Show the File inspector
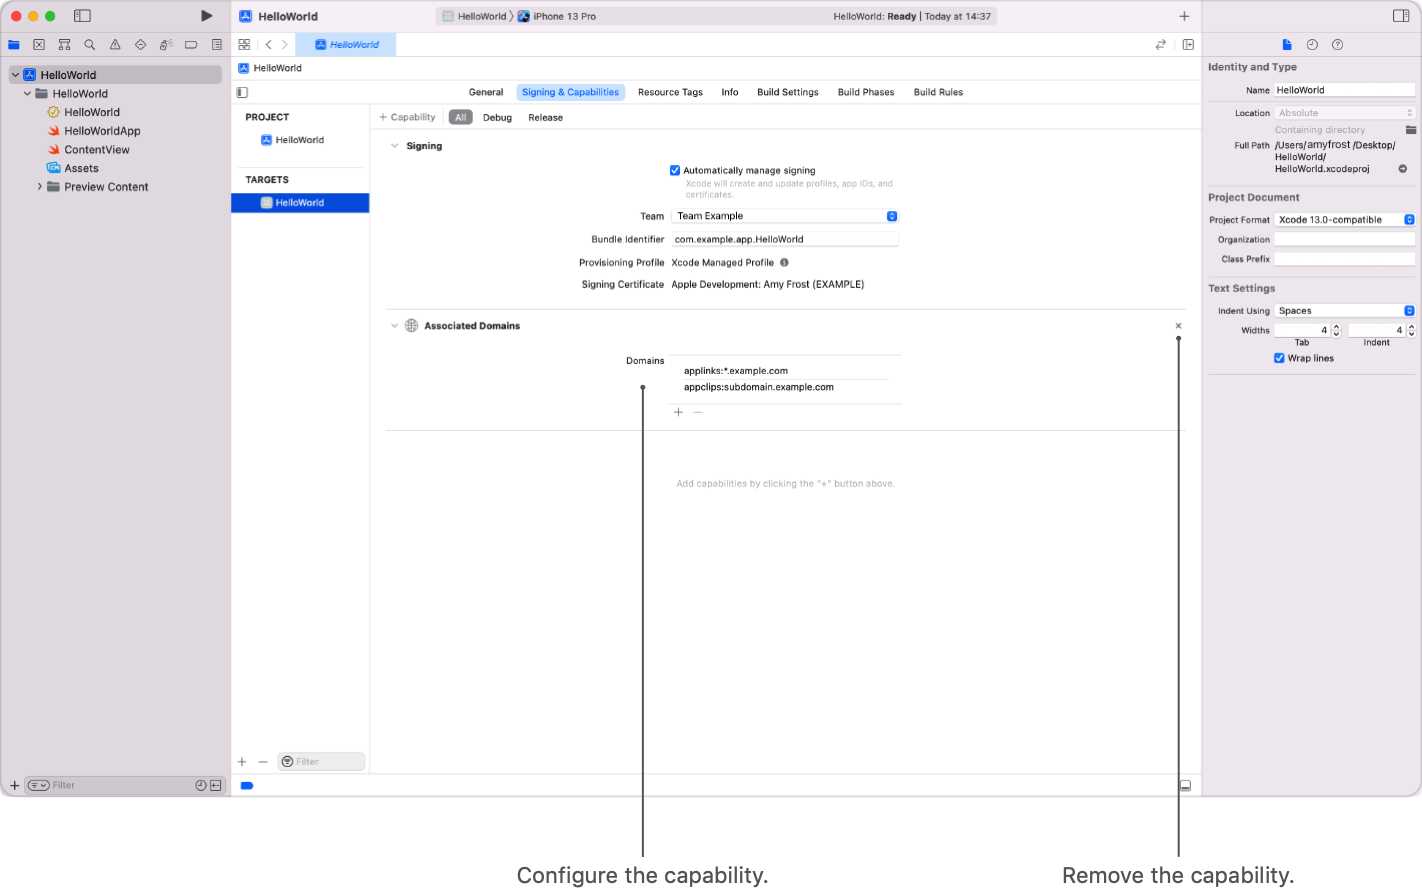Screen dimensions: 1422x893 [x=1287, y=45]
